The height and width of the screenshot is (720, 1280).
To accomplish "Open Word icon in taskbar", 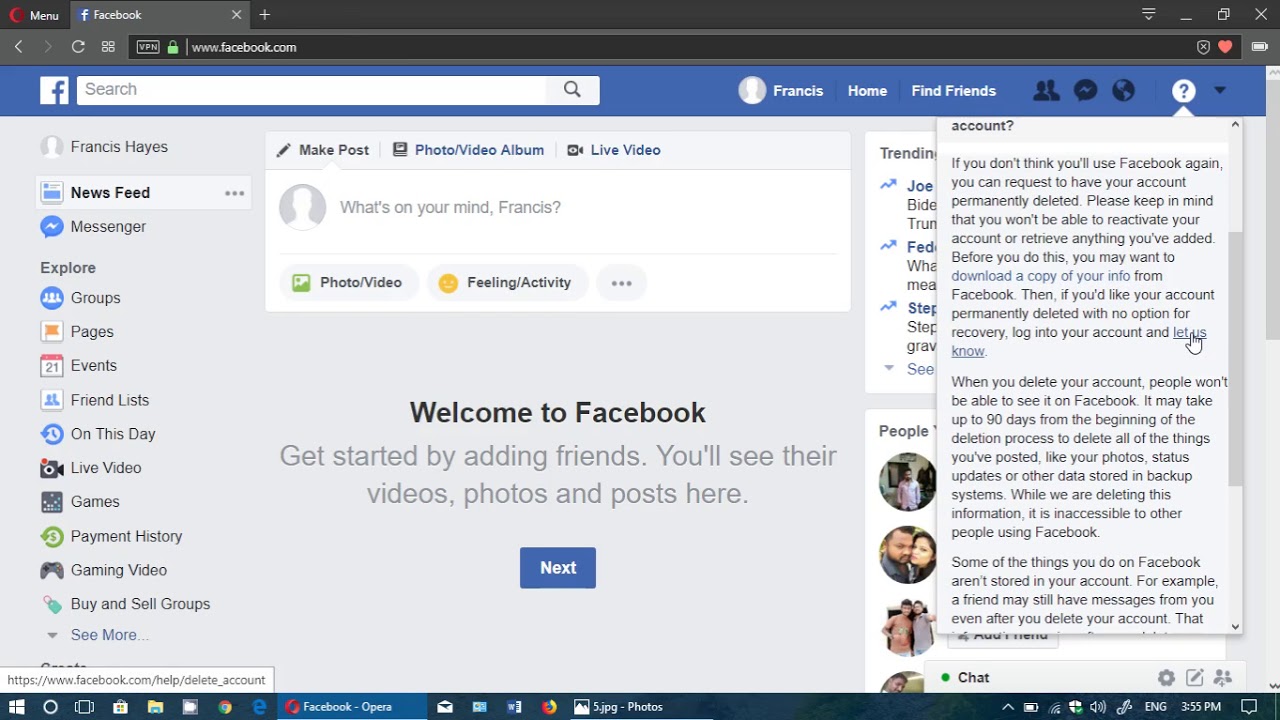I will [x=514, y=707].
